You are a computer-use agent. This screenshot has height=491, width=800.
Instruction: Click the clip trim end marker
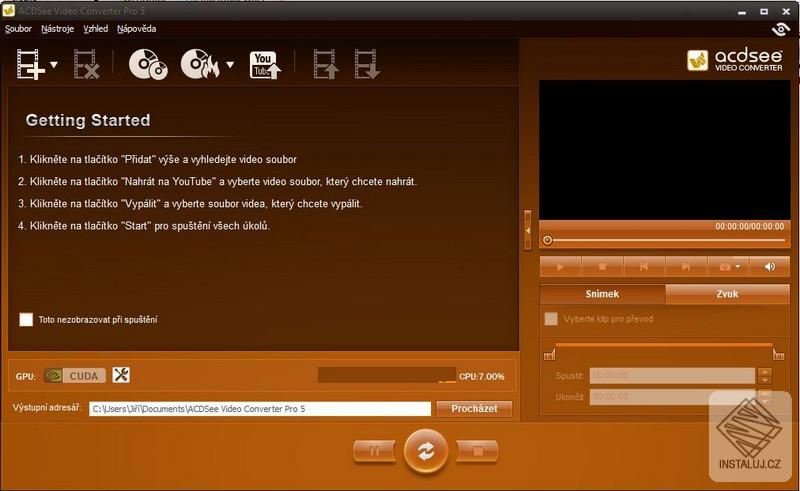[779, 354]
